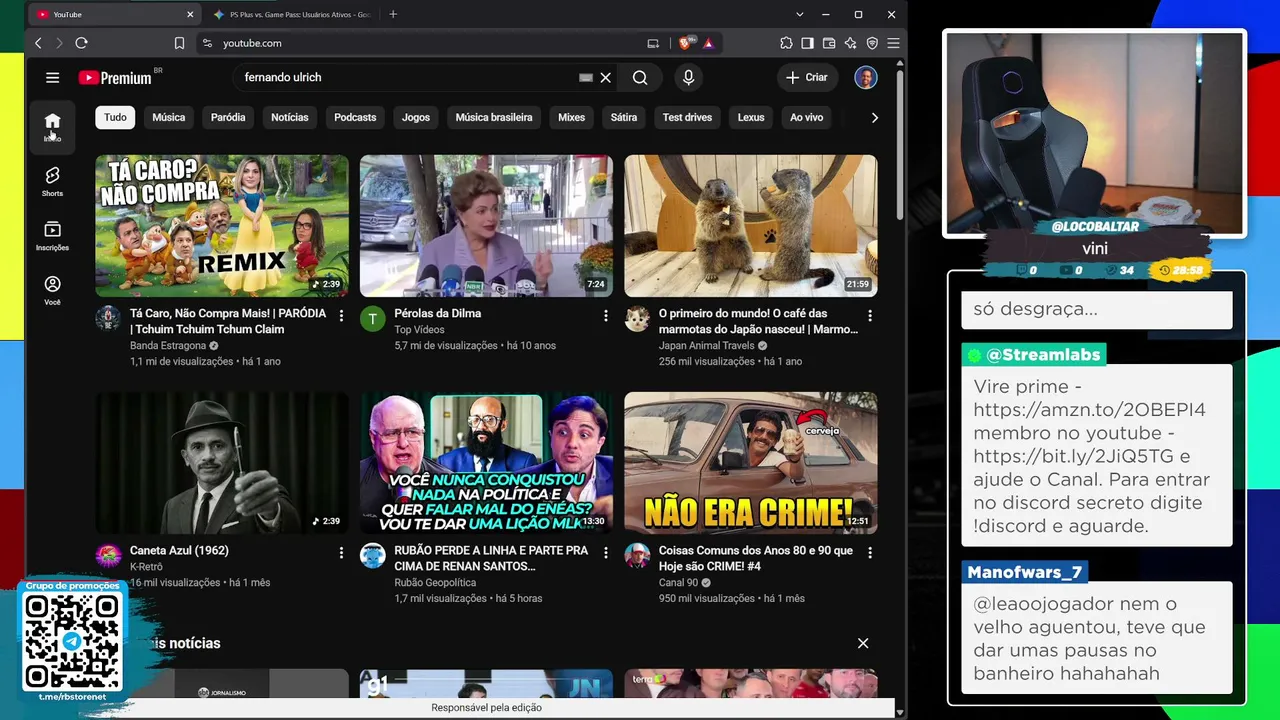Image resolution: width=1280 pixels, height=720 pixels.
Task: Switch to the PS Plus vs. Game Pass tab
Action: point(291,14)
